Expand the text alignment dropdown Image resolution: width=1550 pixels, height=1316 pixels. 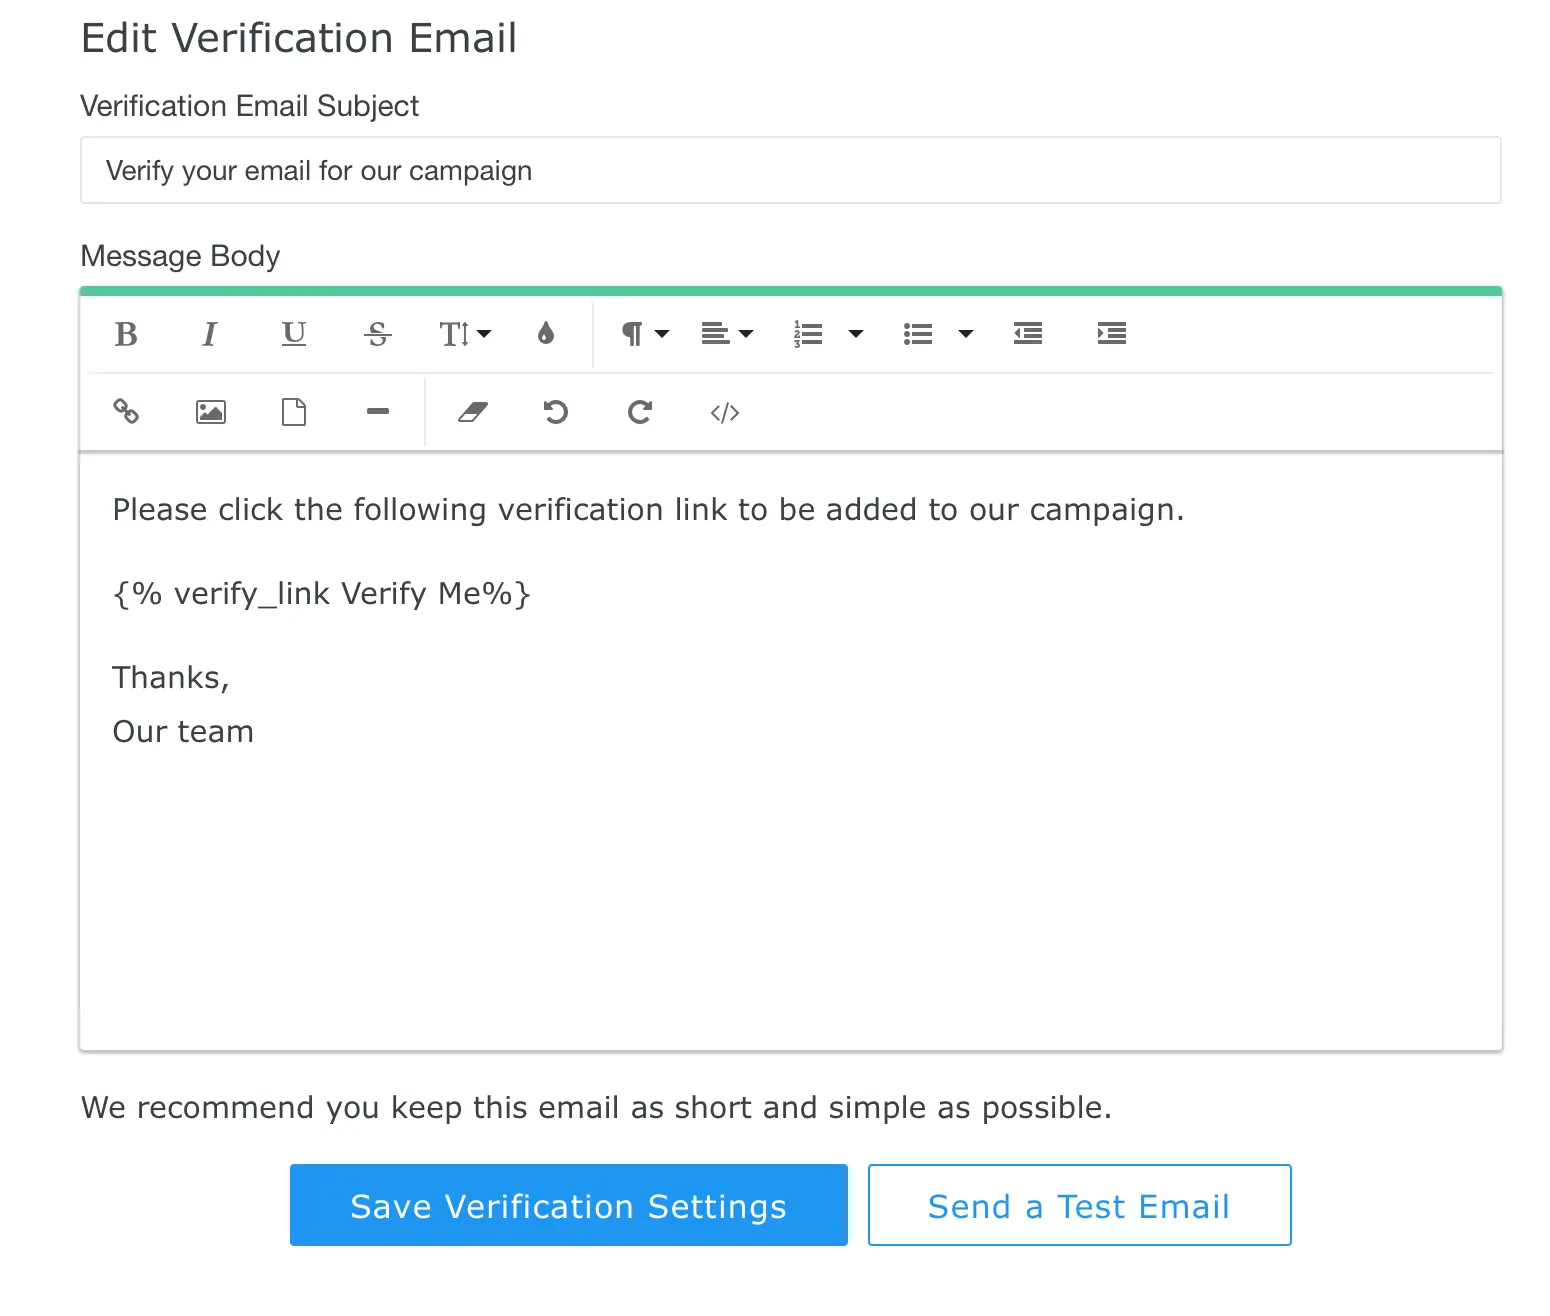click(x=727, y=334)
